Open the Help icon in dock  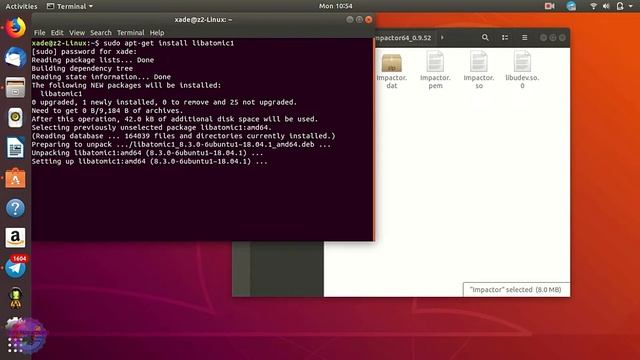click(x=16, y=208)
